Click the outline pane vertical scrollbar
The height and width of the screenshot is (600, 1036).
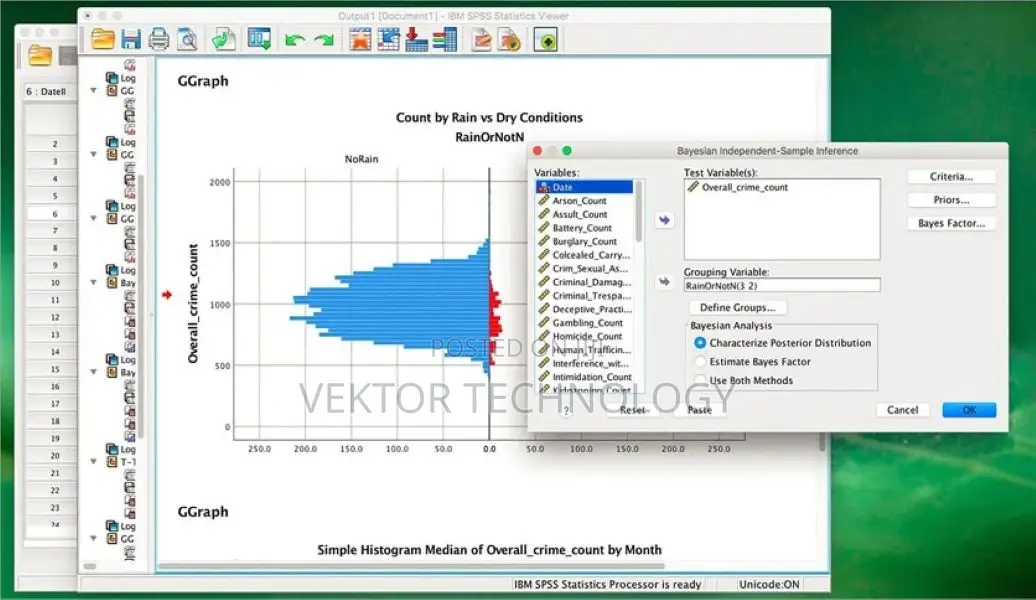(x=140, y=307)
